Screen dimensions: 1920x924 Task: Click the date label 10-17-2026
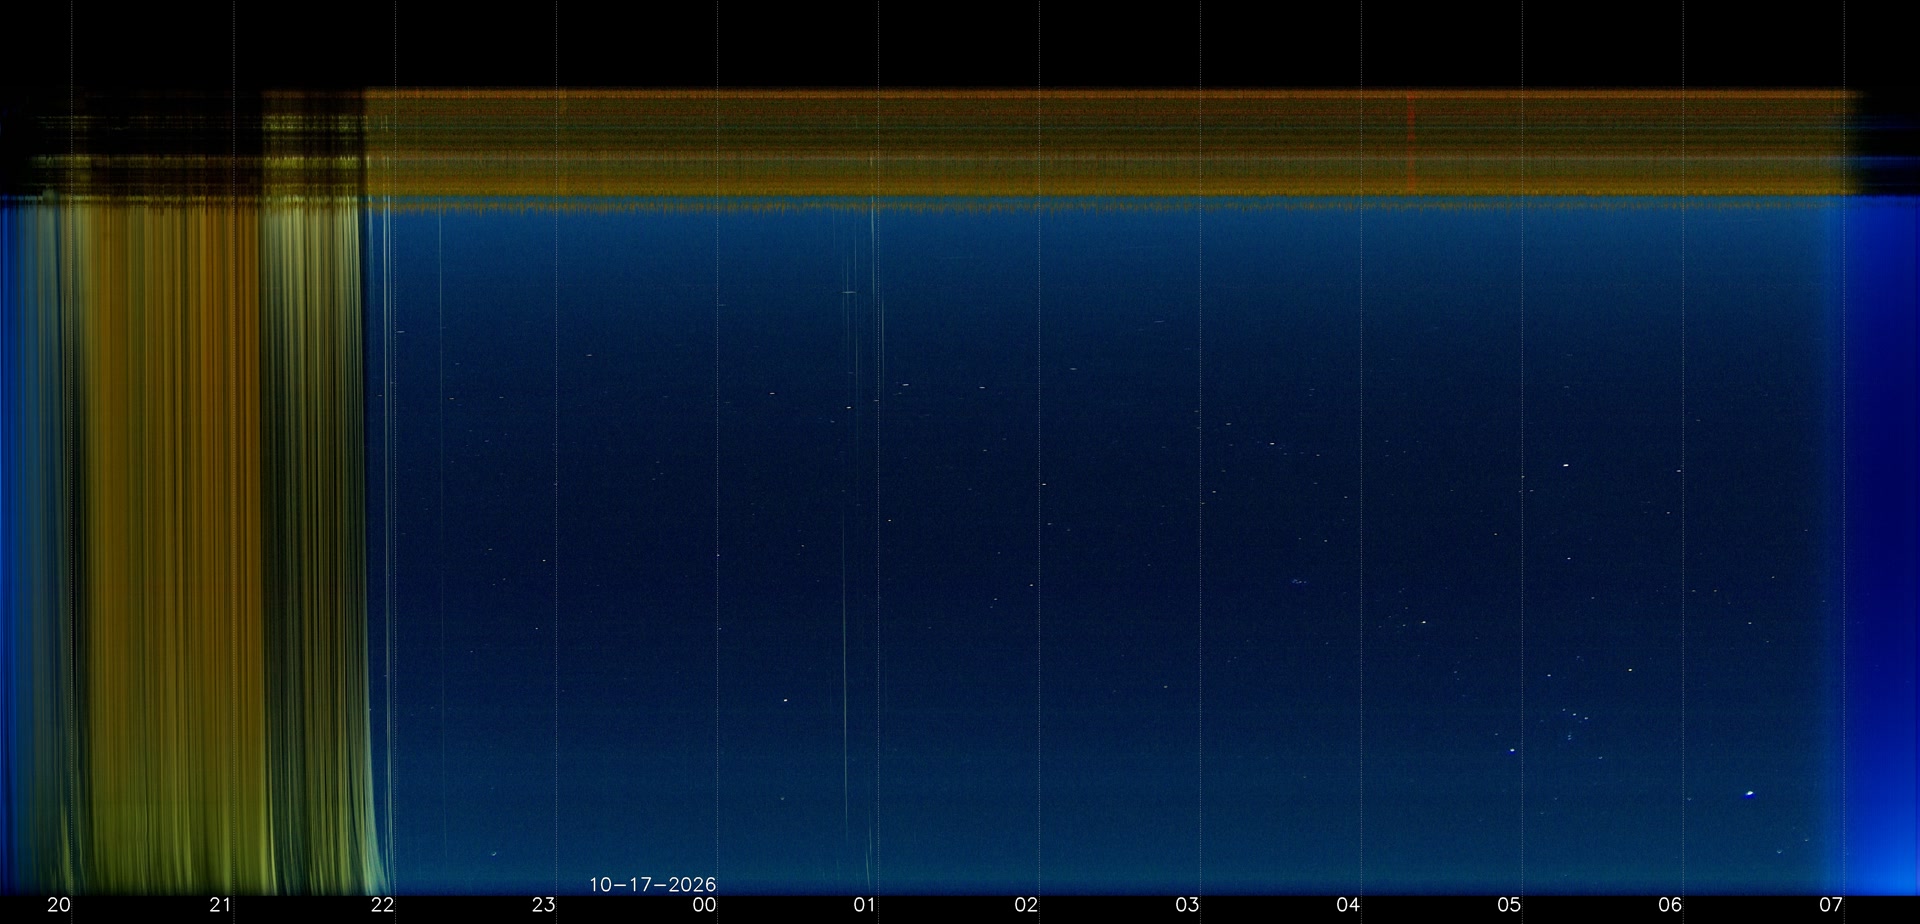[x=652, y=885]
